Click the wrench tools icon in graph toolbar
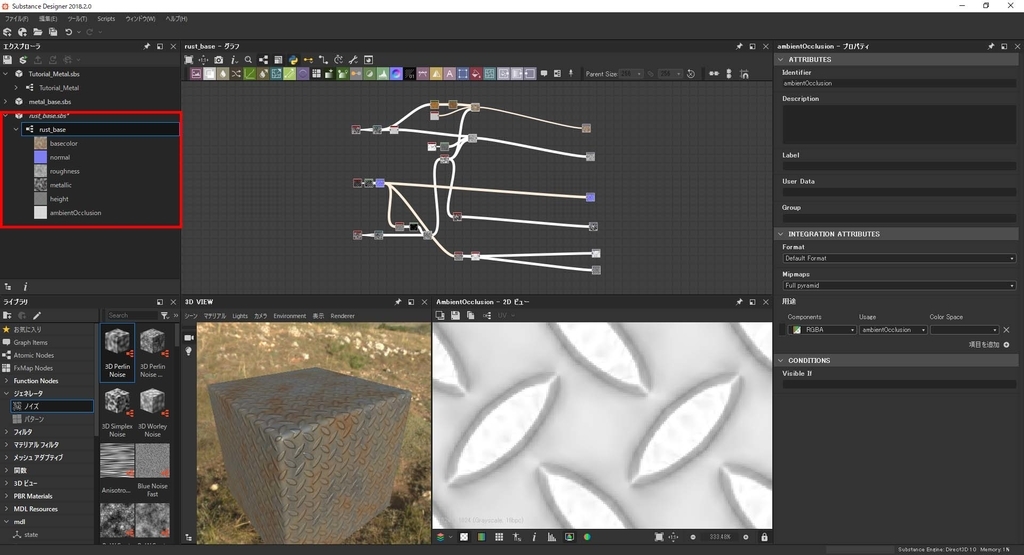 pyautogui.click(x=353, y=59)
